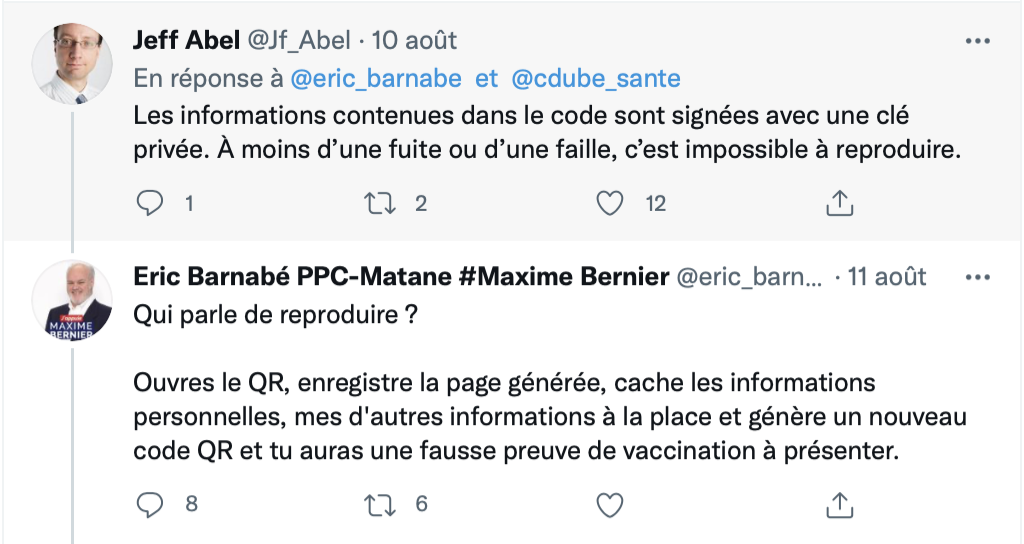Open tweet text starting 'Qui parle de reproduire'
Image resolution: width=1024 pixels, height=544 pixels.
tap(550, 383)
